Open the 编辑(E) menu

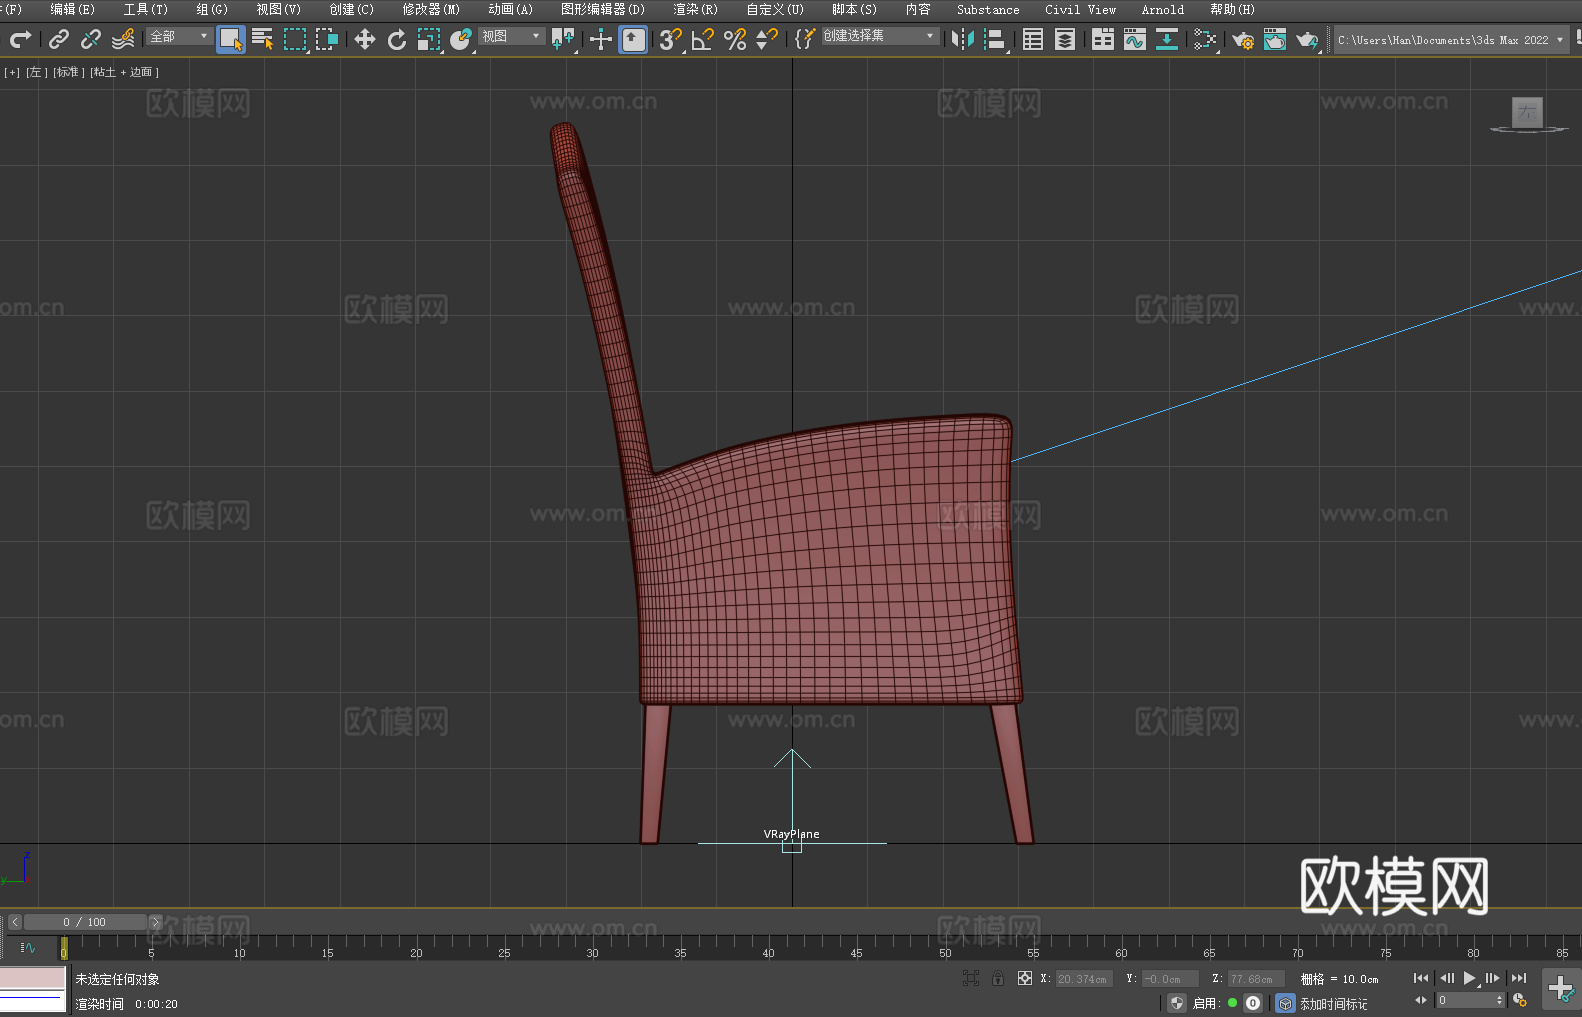73,9
